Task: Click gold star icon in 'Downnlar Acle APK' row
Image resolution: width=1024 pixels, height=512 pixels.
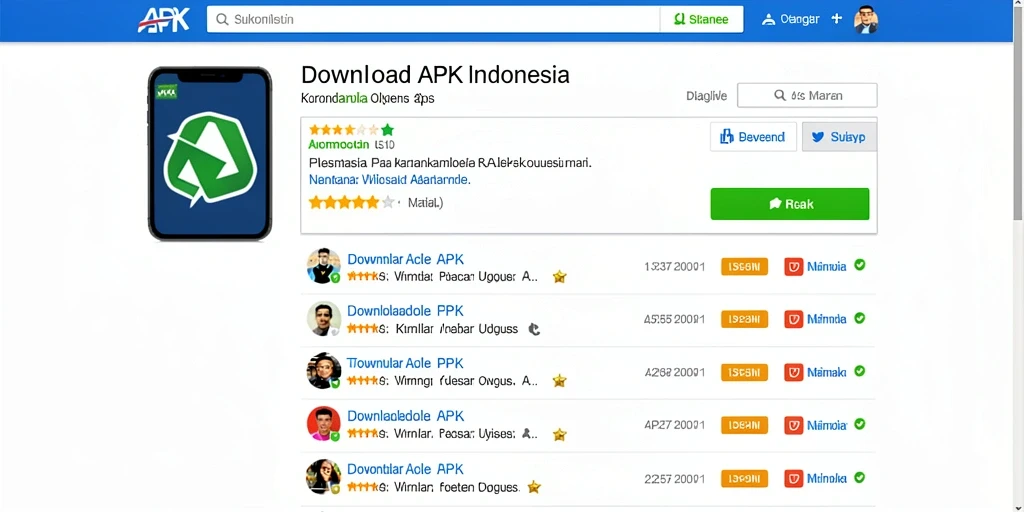Action: point(559,277)
